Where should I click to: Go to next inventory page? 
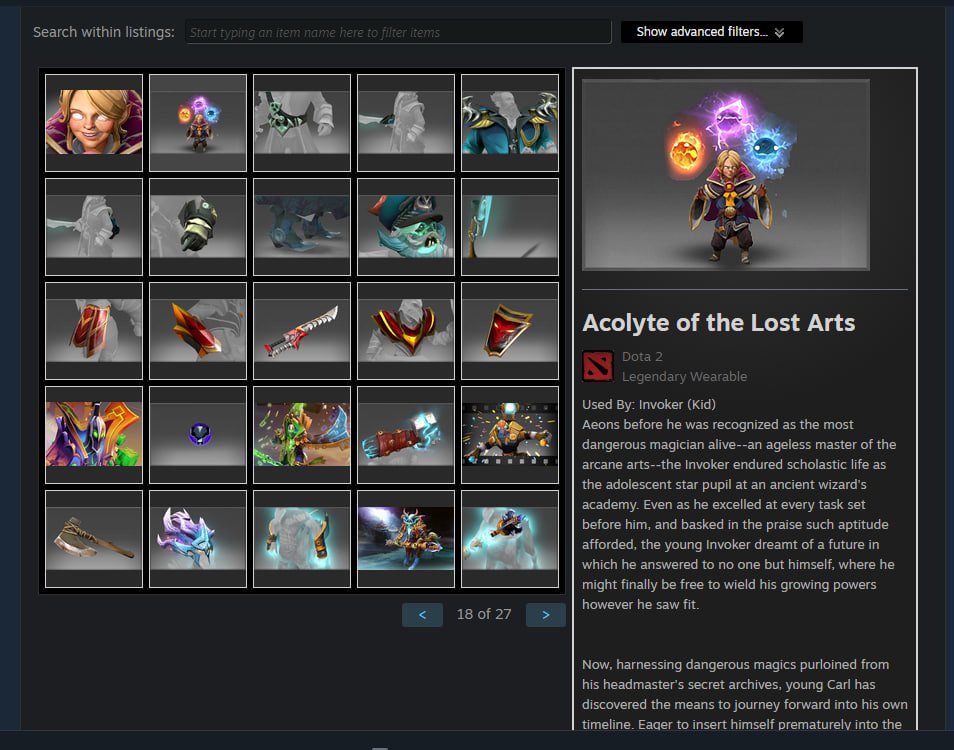click(546, 615)
